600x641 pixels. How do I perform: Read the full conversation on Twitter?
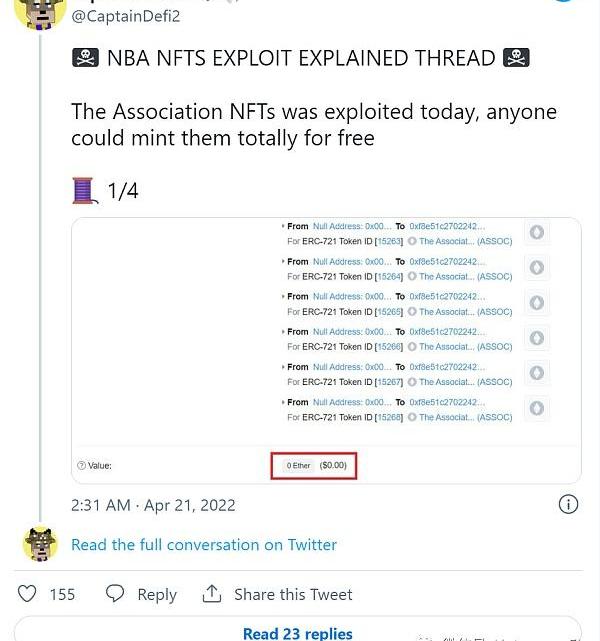tap(204, 545)
